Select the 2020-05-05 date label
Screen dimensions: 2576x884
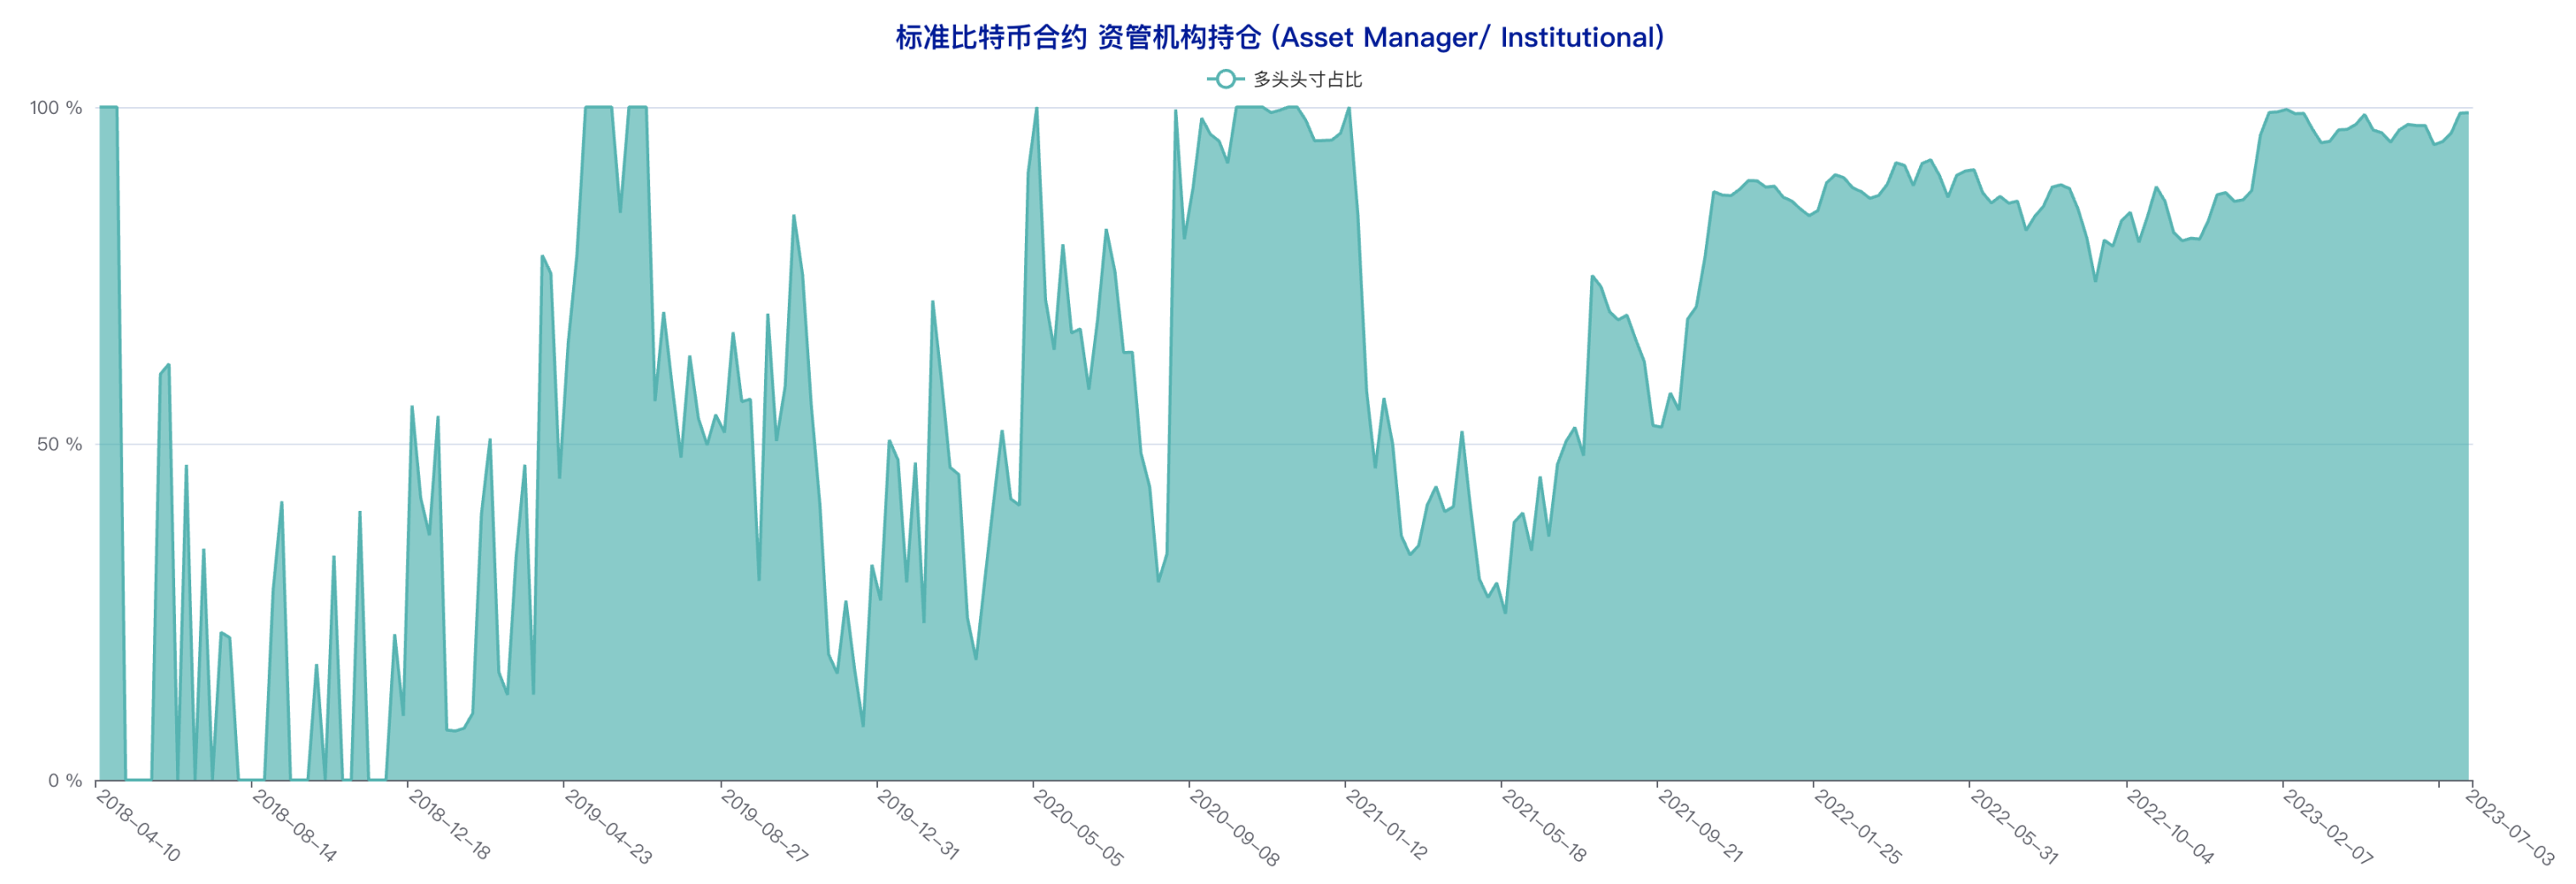1078,826
